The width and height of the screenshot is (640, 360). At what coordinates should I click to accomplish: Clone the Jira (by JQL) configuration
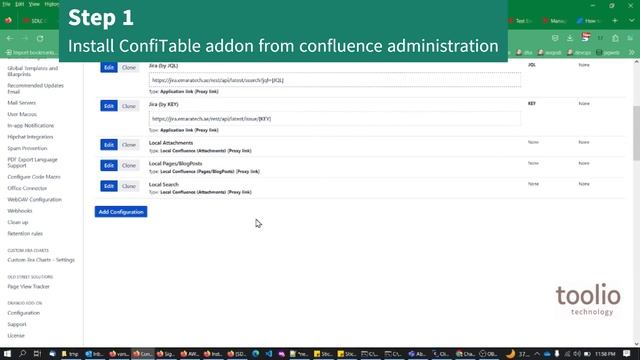pyautogui.click(x=129, y=67)
